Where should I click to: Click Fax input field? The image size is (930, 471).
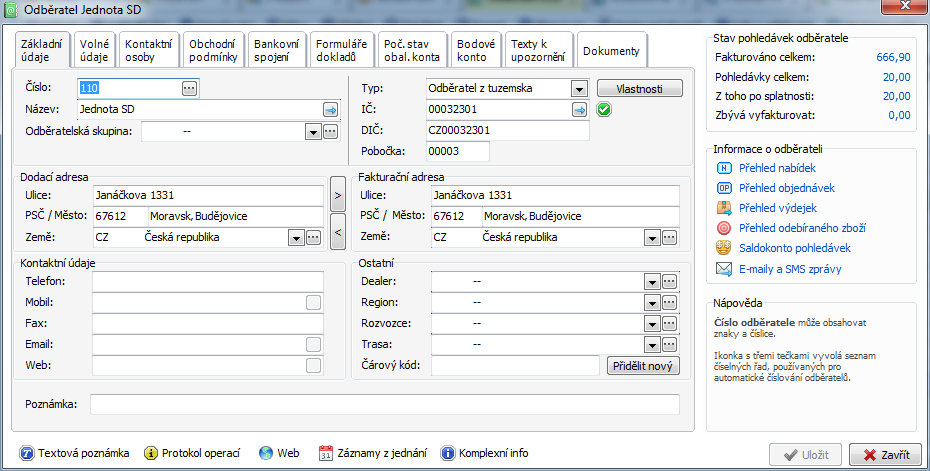click(x=208, y=324)
